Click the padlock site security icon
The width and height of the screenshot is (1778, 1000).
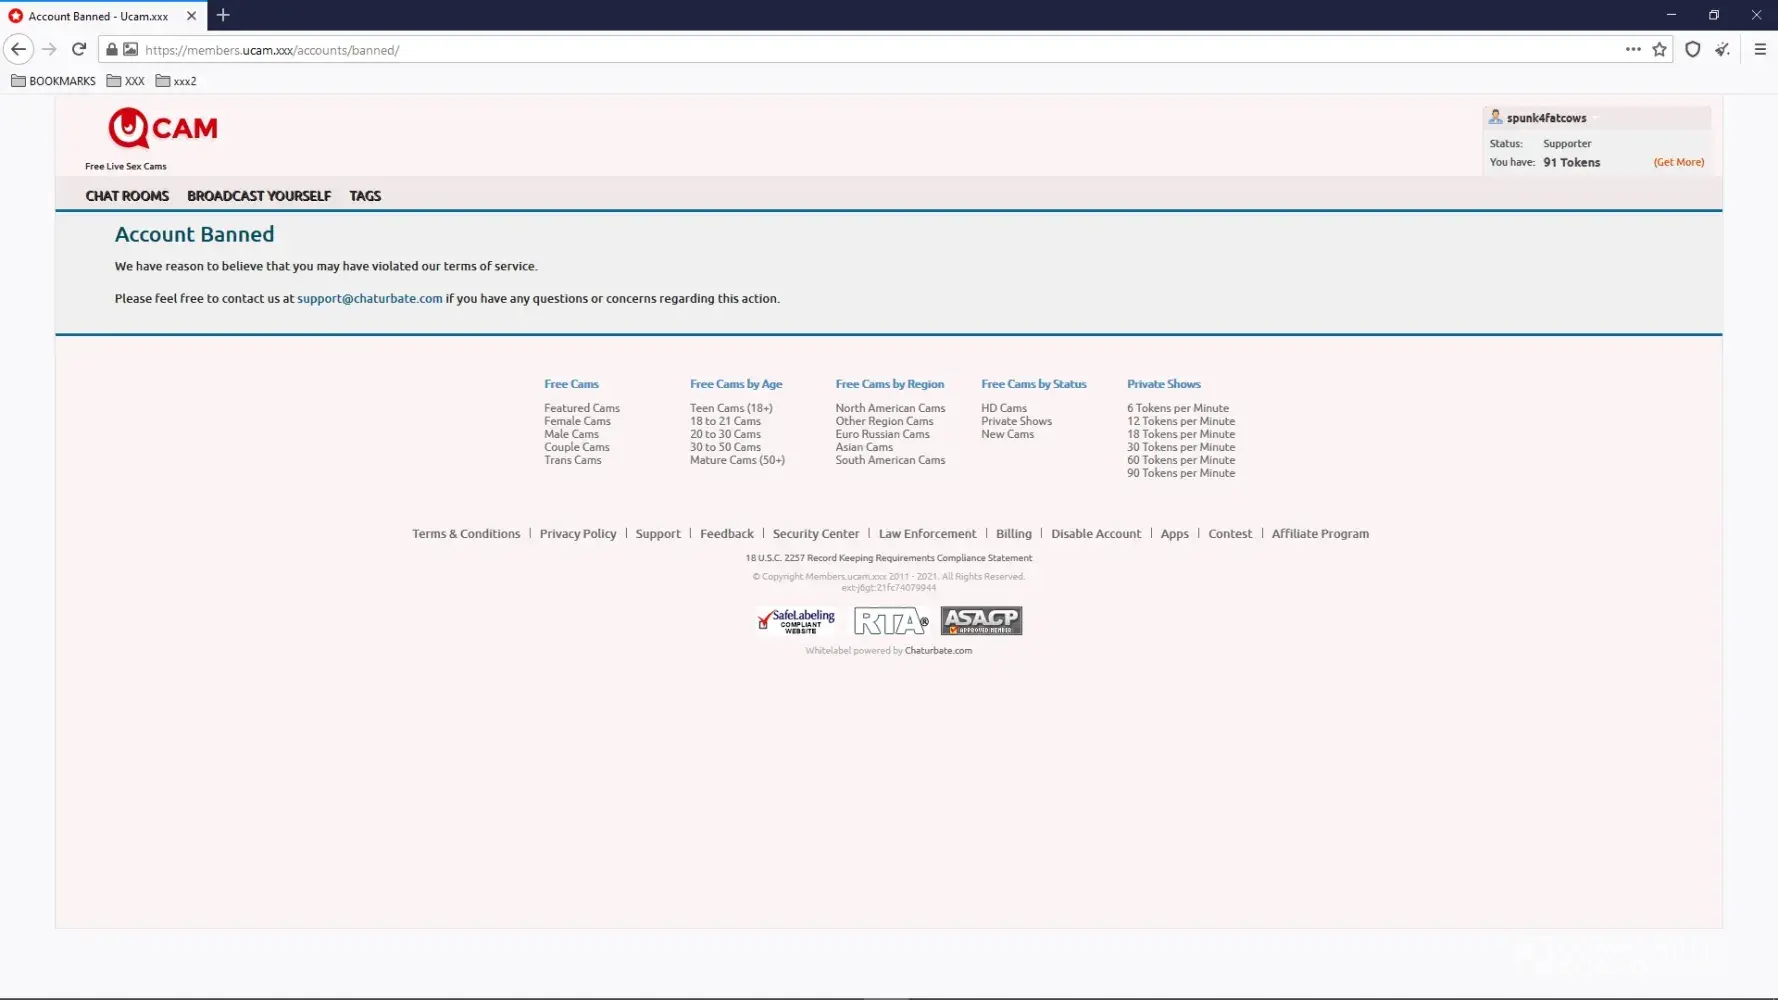[112, 49]
